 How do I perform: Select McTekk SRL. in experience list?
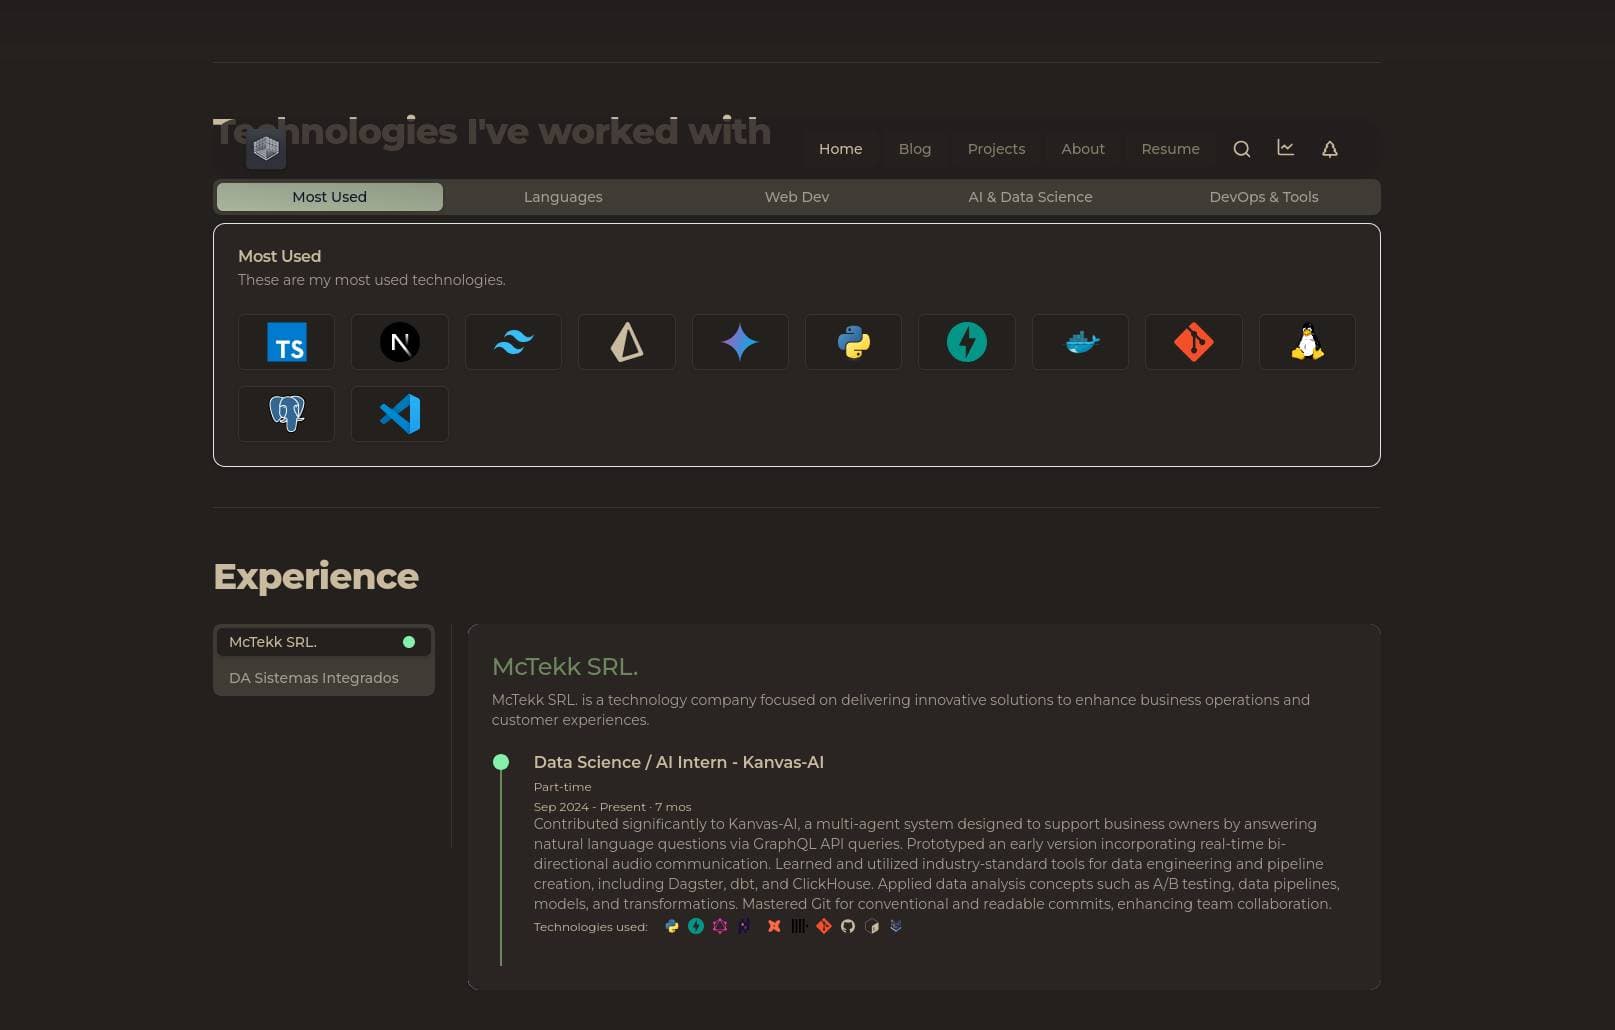click(x=324, y=642)
